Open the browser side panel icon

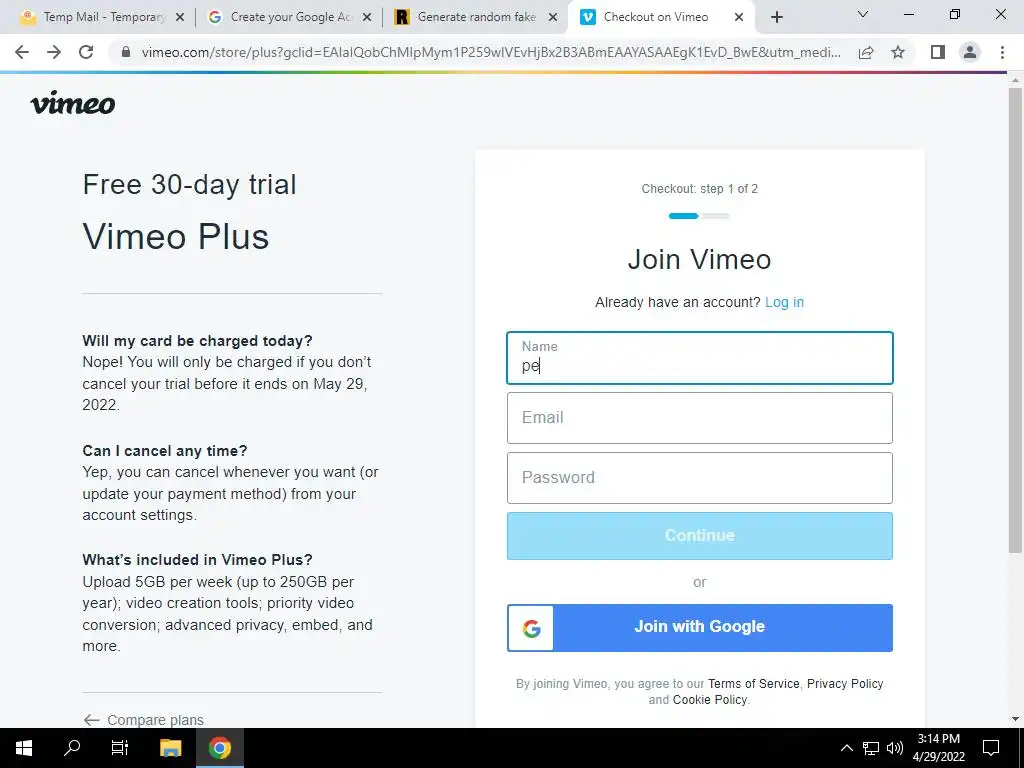938,52
